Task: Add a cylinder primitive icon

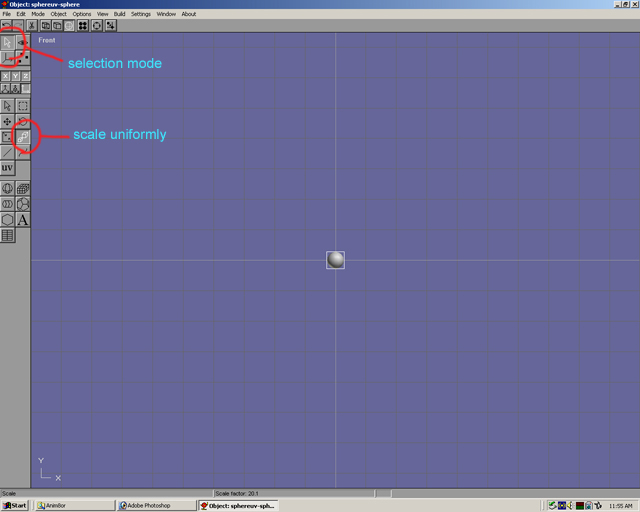Action: (7, 204)
